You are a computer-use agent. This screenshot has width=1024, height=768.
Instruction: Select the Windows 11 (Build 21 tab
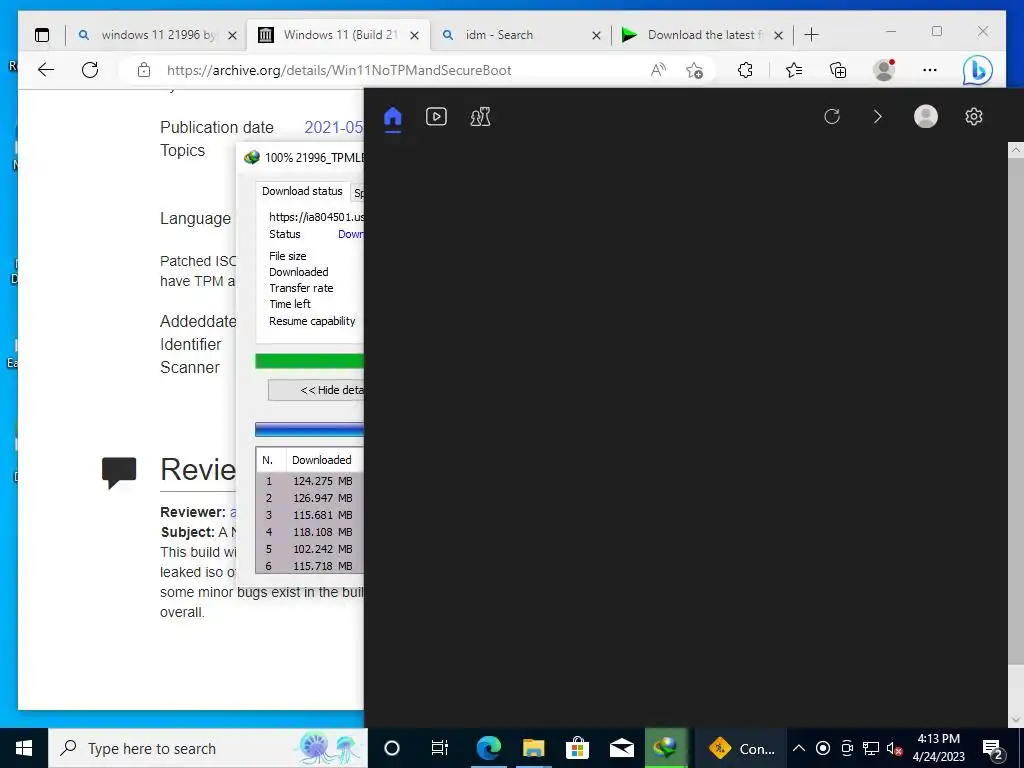(x=339, y=35)
